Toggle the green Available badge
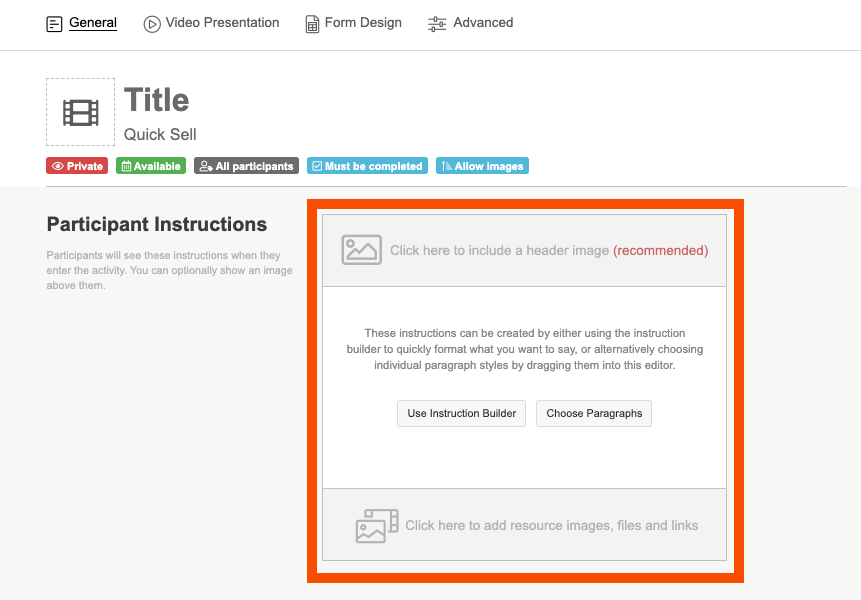The width and height of the screenshot is (861, 600). click(151, 166)
